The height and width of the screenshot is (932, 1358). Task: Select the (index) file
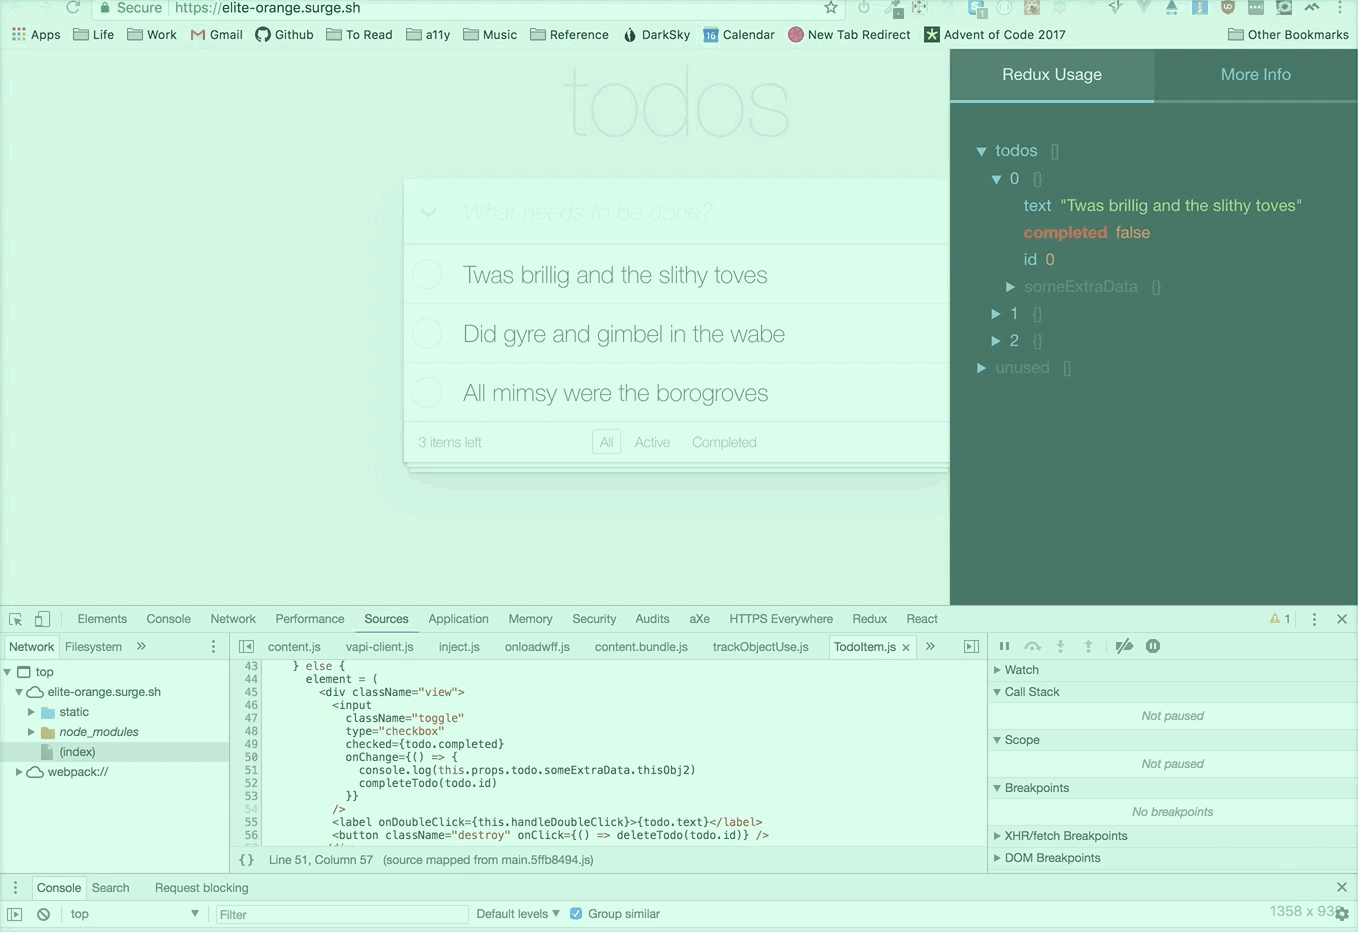click(77, 752)
